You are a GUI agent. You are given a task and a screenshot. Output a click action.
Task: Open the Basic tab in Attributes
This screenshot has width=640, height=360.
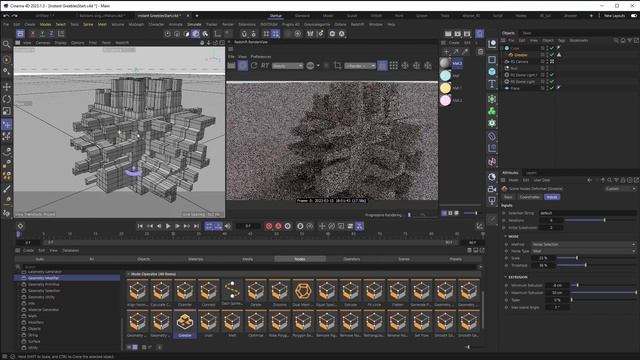coord(508,197)
